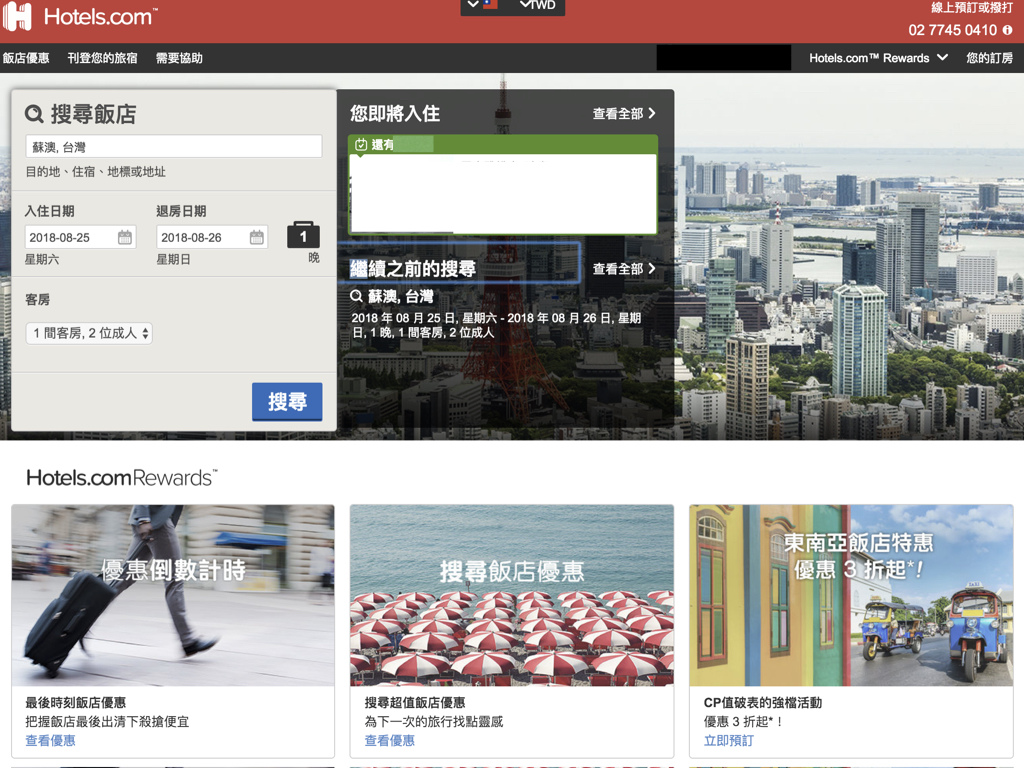Click the search magnifier icon beside 搜尋飯店
The image size is (1024, 768).
(x=34, y=114)
